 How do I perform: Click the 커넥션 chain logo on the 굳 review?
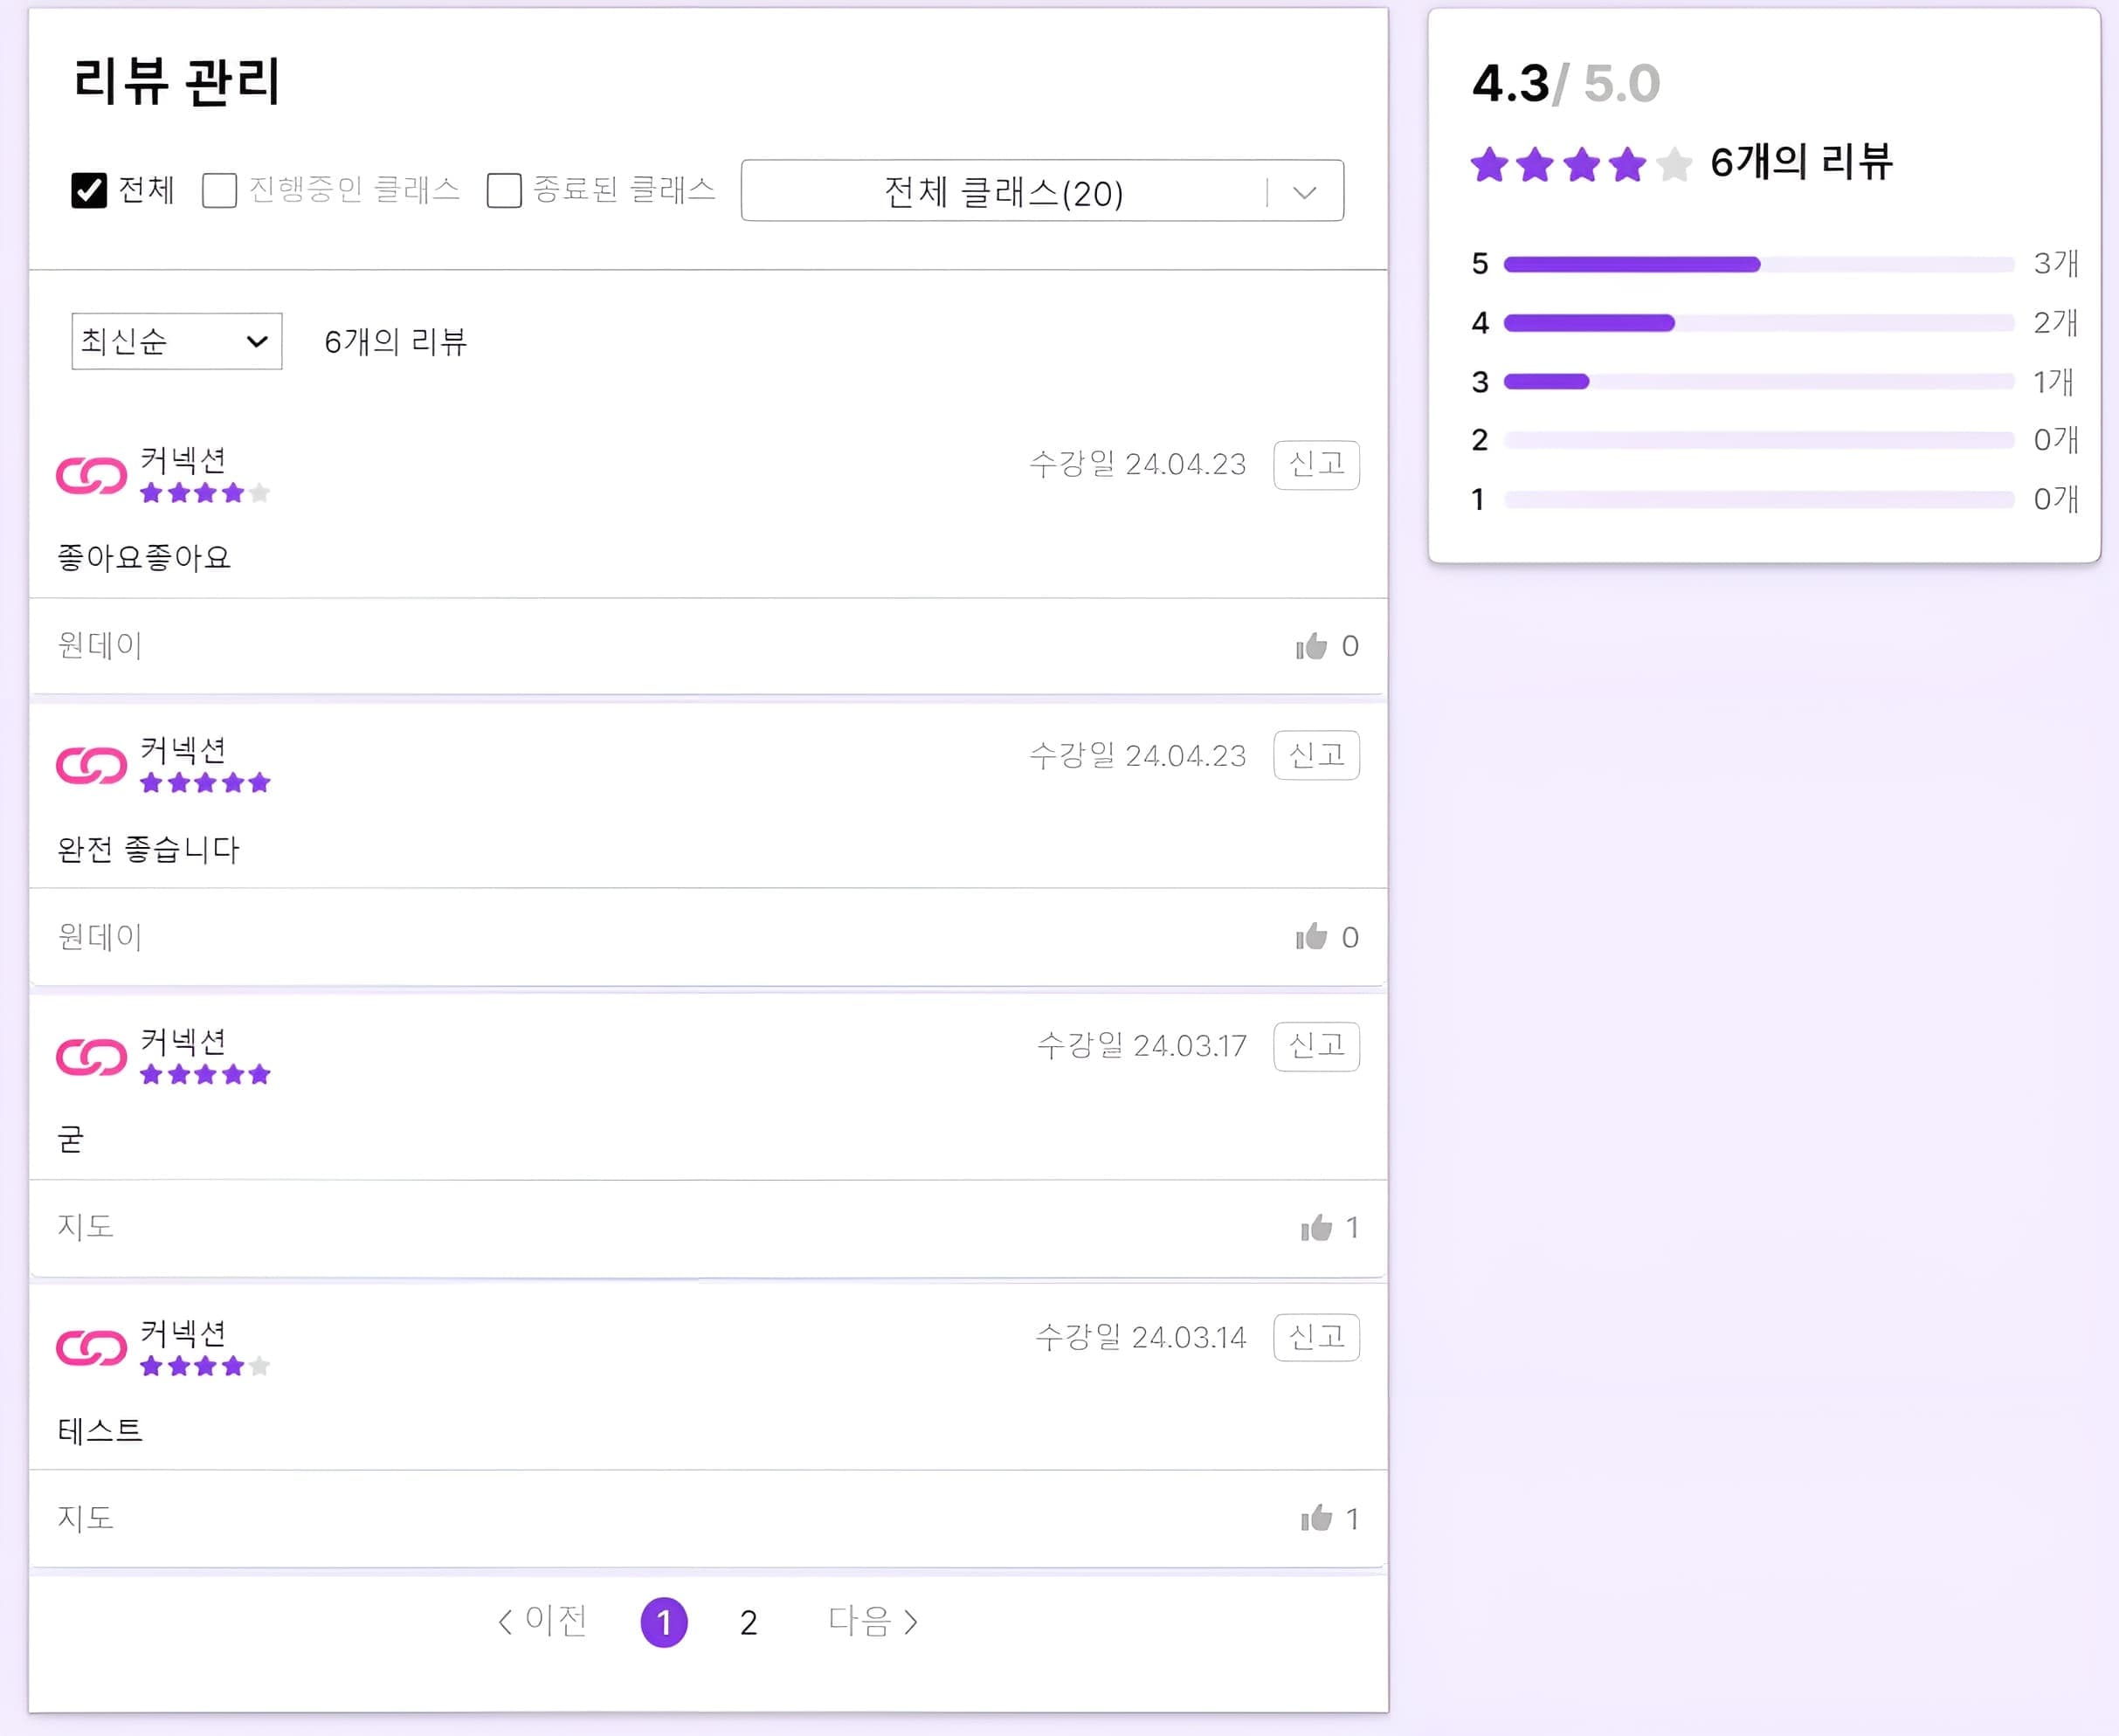pos(90,1057)
